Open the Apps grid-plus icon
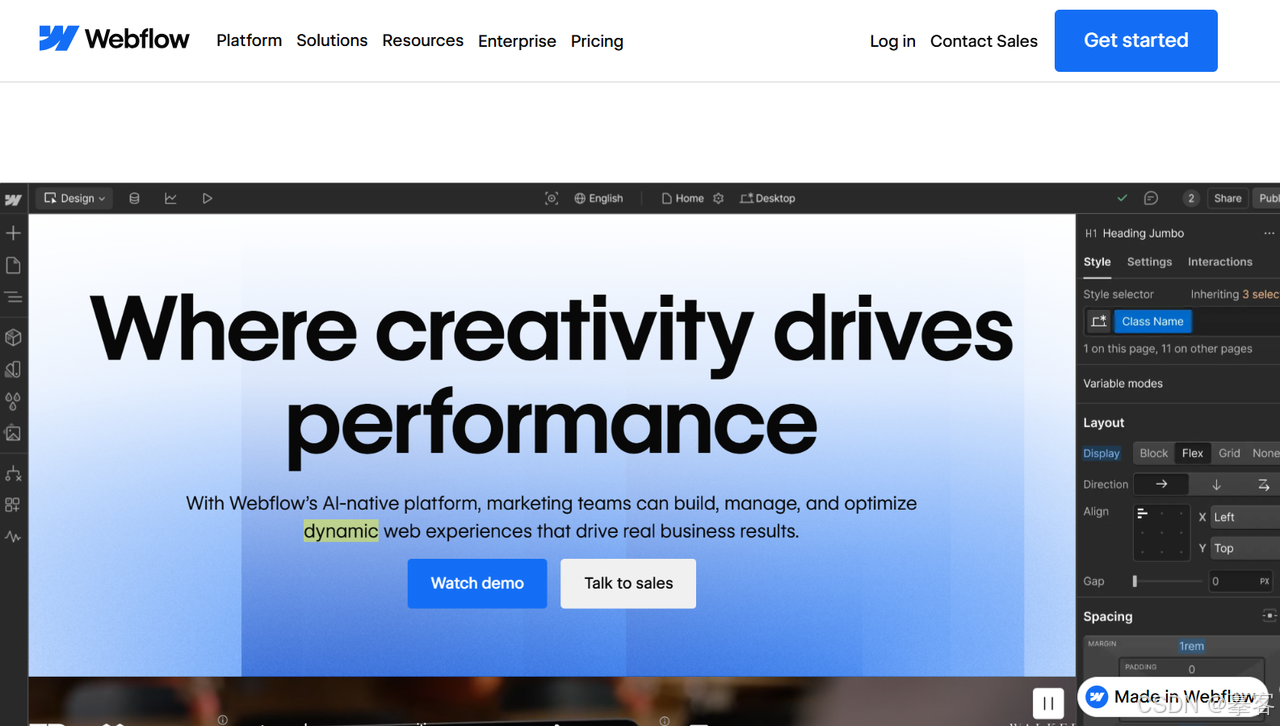Viewport: 1280px width, 726px height. [13, 505]
